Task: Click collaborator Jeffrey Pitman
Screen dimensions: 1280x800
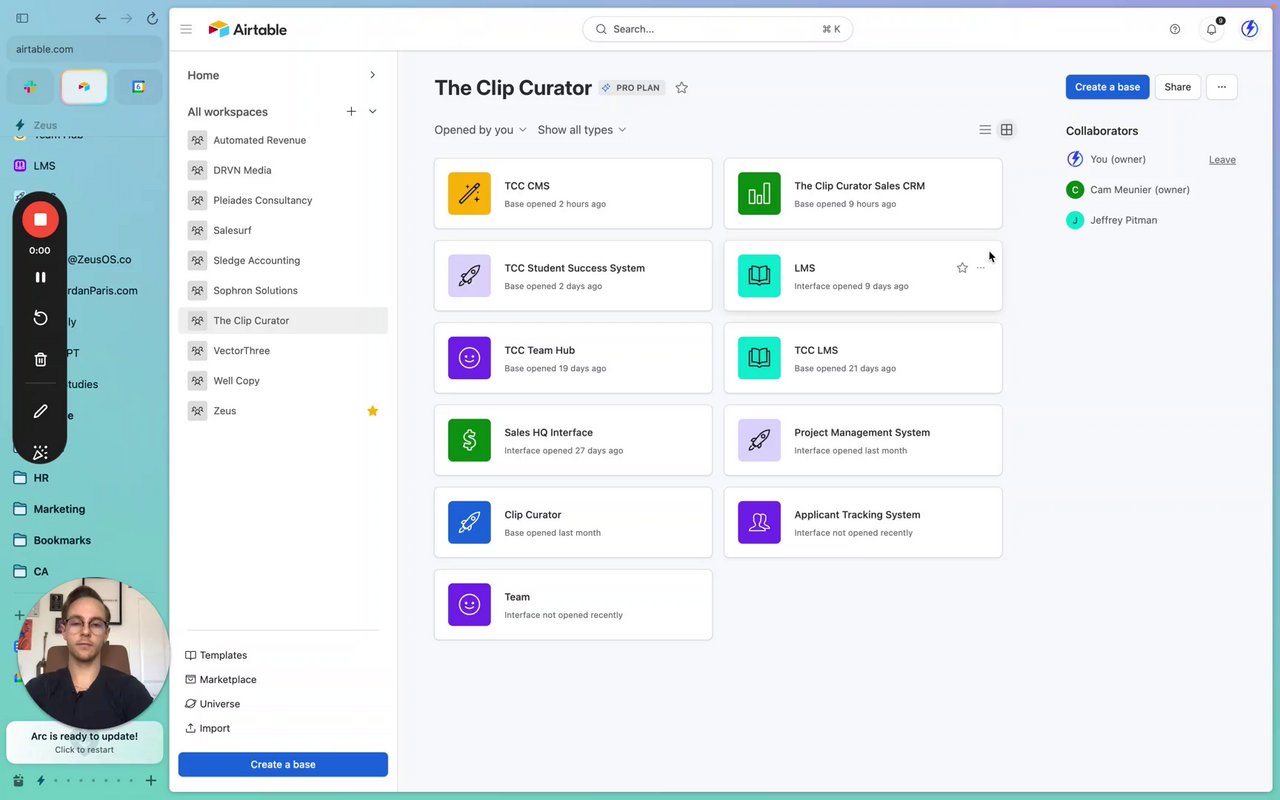Action: [1112, 220]
